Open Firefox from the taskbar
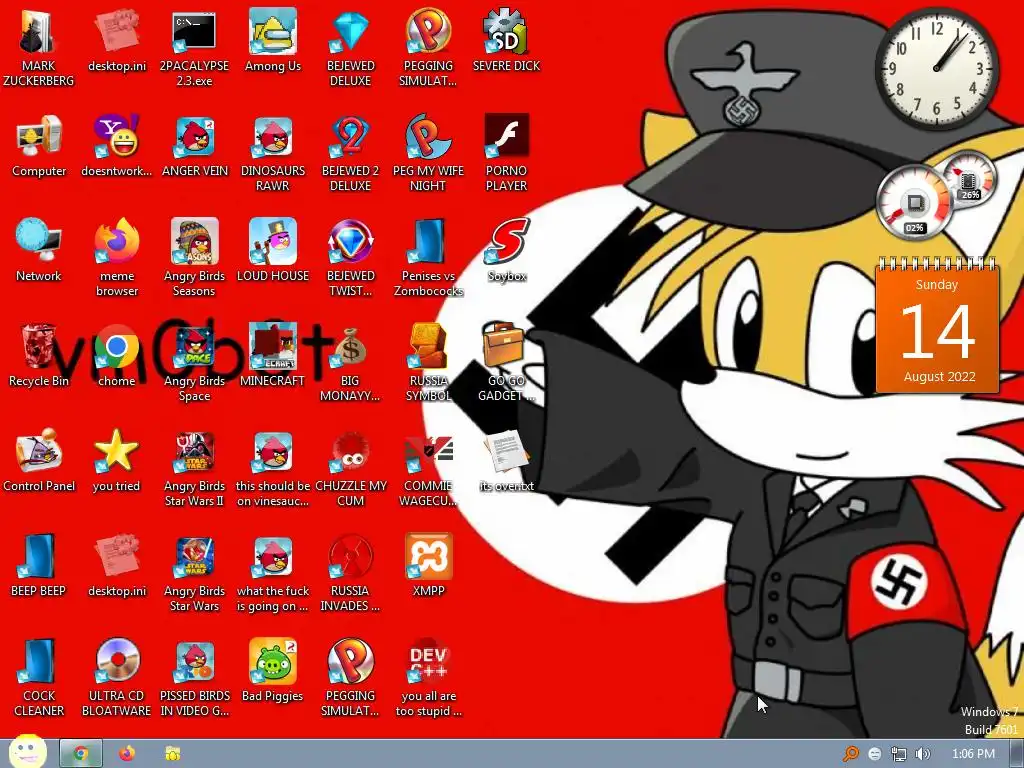 coord(127,754)
